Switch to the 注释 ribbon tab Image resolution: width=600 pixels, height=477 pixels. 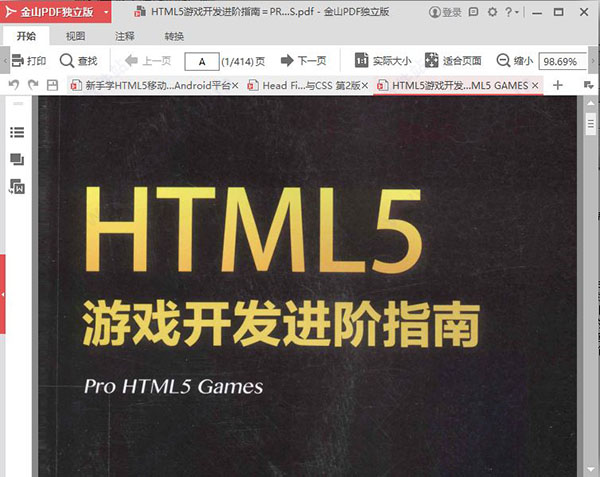click(x=125, y=36)
